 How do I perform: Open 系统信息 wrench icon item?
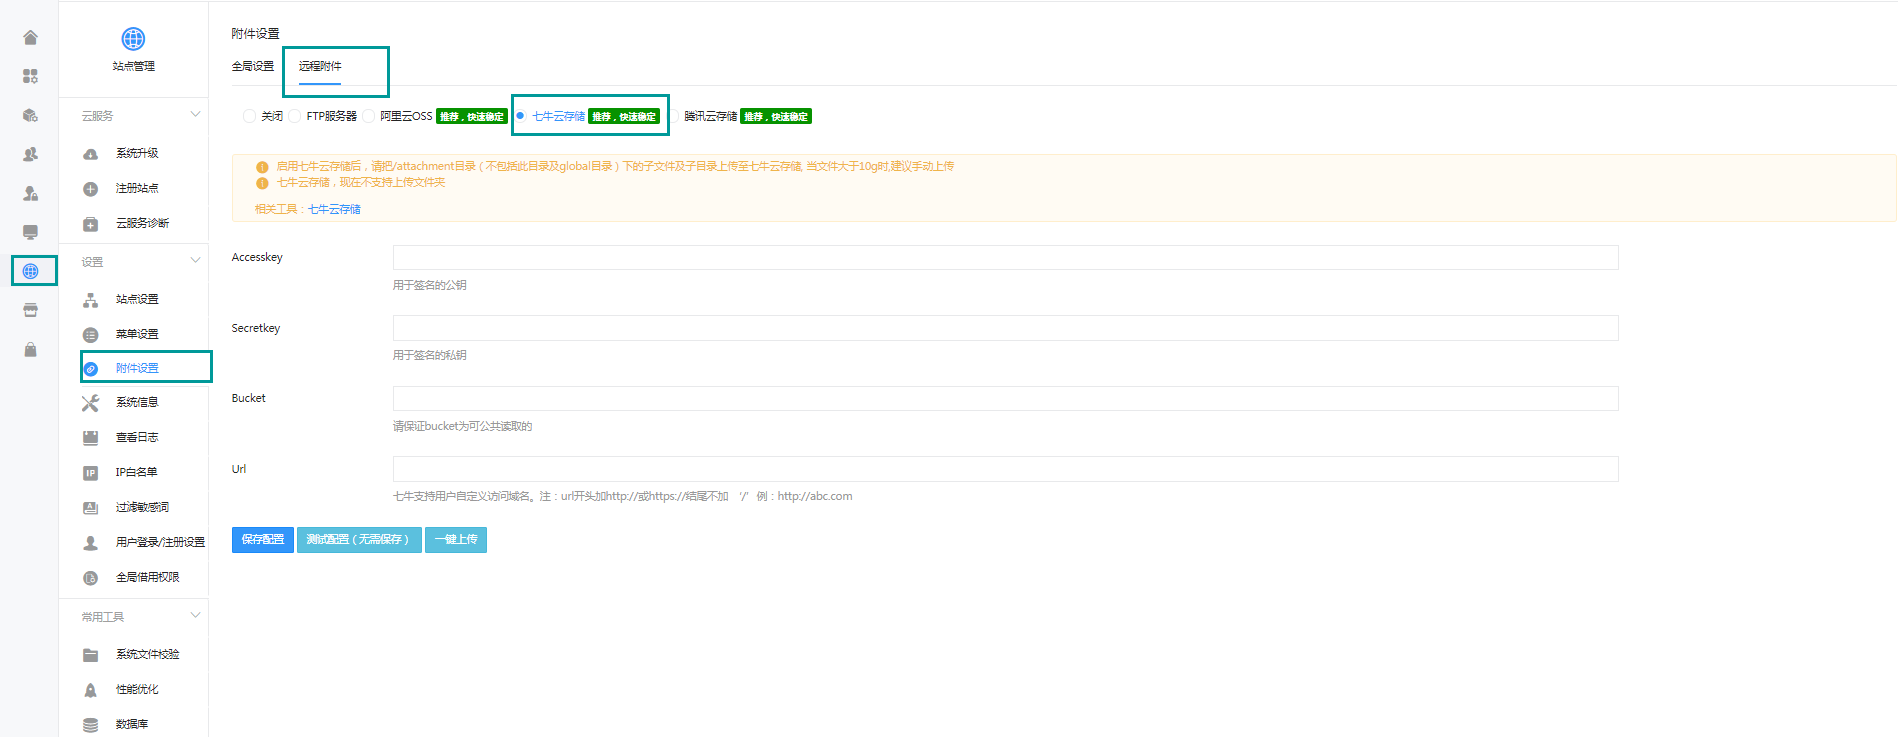click(x=90, y=403)
